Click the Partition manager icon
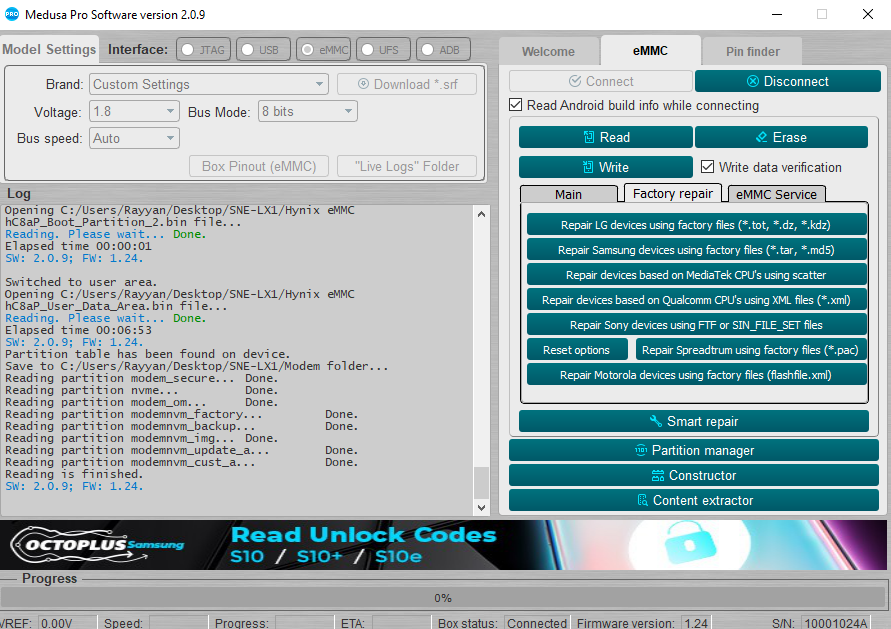891x629 pixels. tap(641, 450)
